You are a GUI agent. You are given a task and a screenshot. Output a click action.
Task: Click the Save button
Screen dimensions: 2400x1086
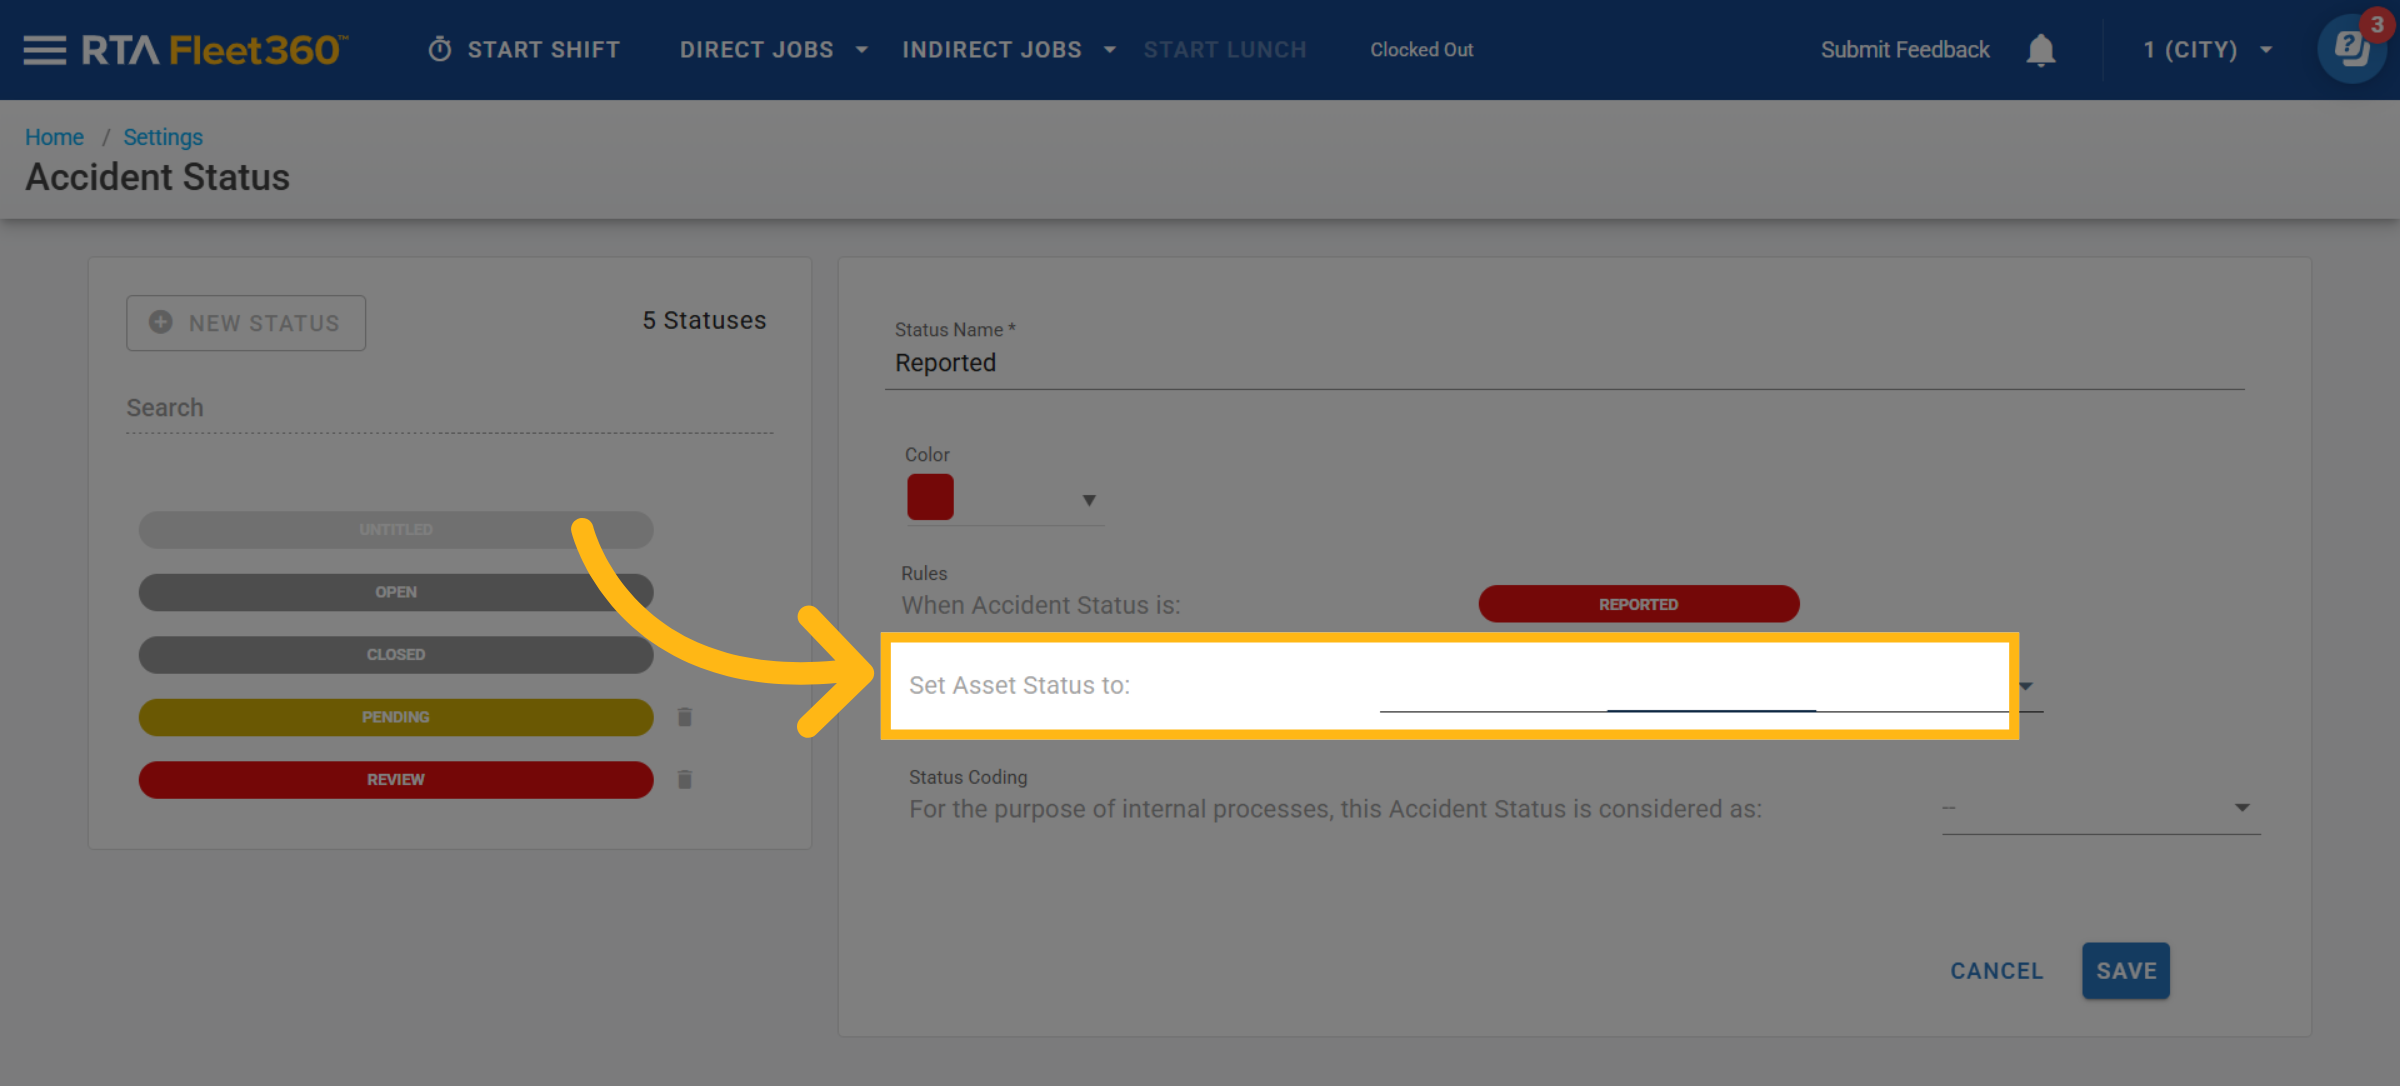2125,970
